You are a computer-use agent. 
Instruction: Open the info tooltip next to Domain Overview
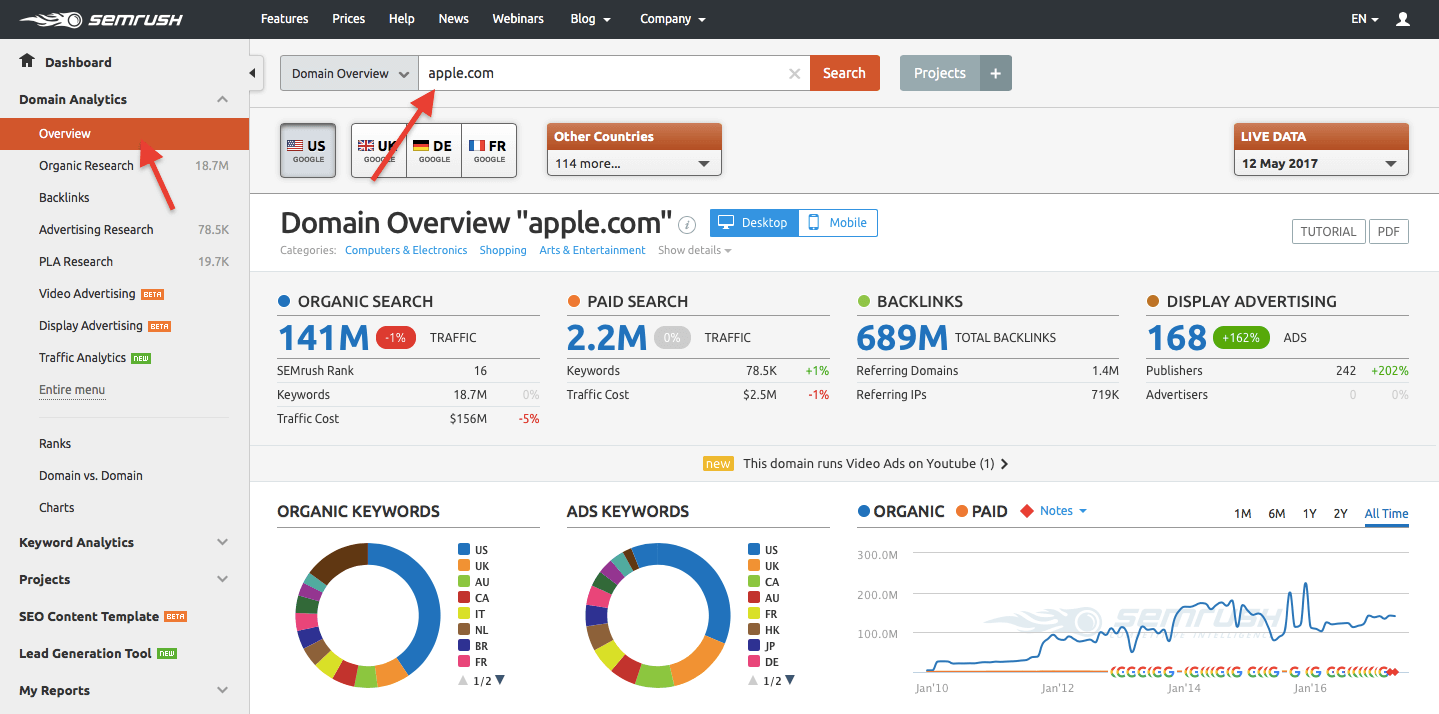[x=687, y=224]
